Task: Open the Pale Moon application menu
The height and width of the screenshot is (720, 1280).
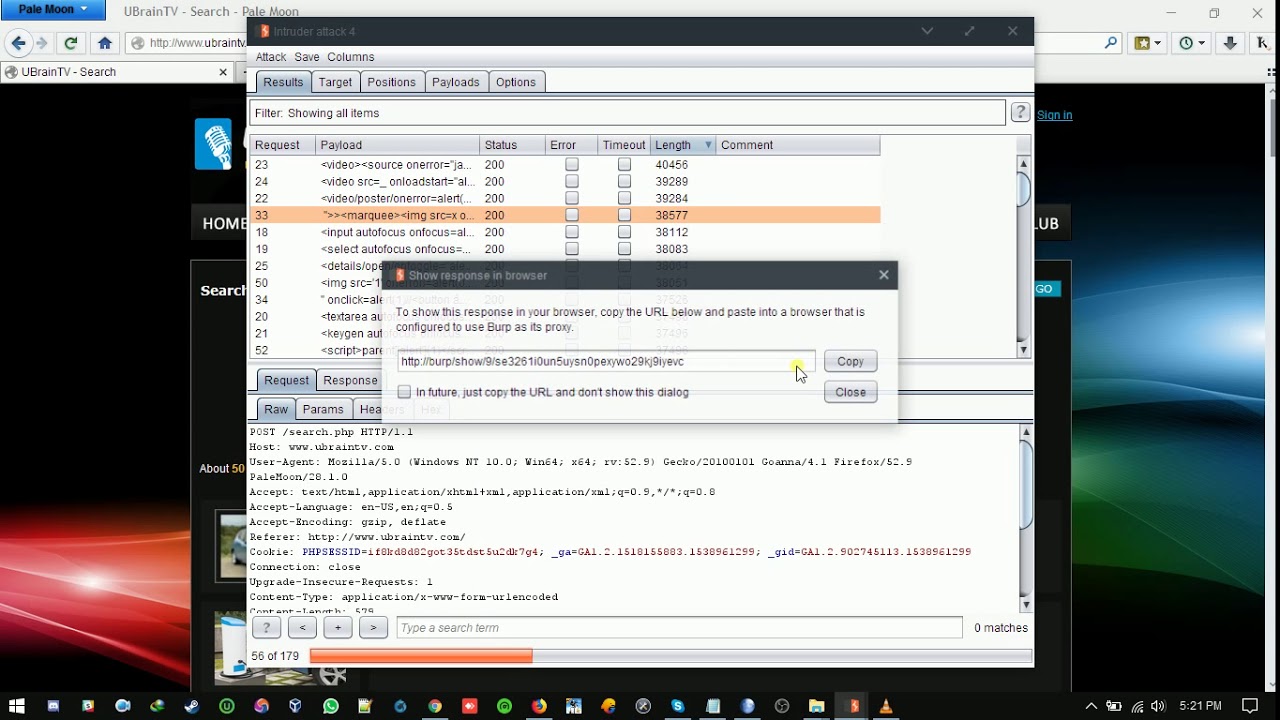Action: [x=53, y=10]
